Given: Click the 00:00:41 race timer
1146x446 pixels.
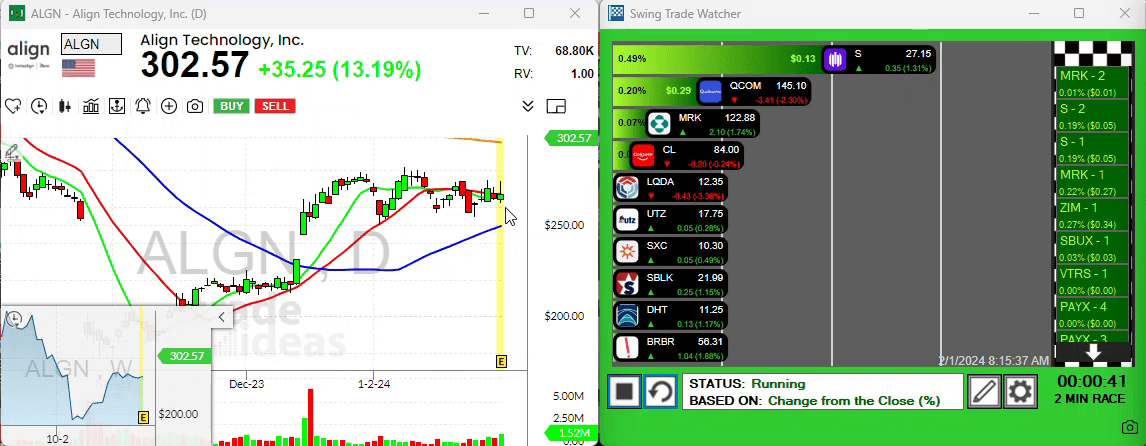Looking at the screenshot, I should click(1093, 381).
